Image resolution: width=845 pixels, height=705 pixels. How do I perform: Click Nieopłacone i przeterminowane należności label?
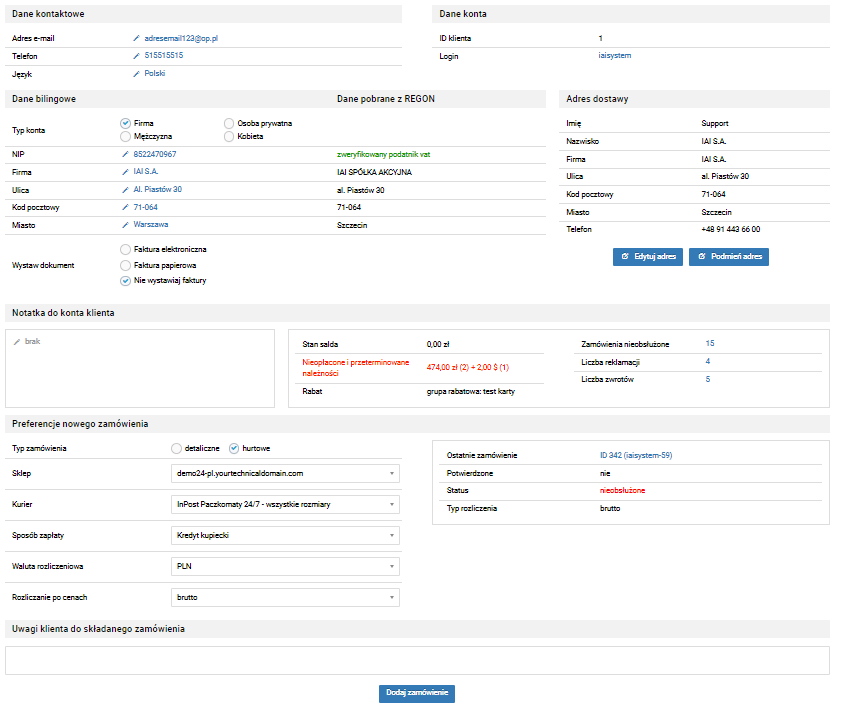[x=356, y=368]
